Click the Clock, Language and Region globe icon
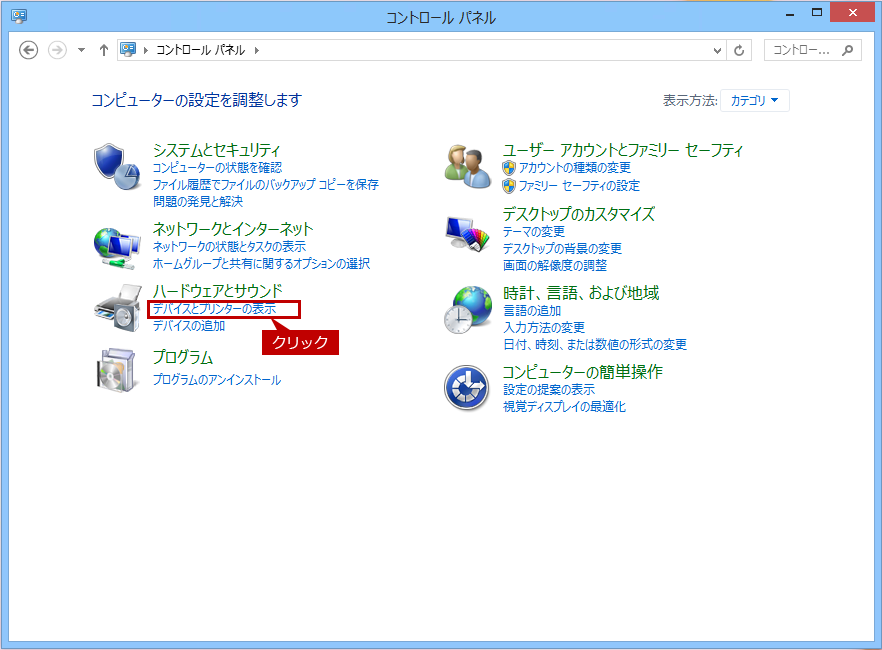Image resolution: width=882 pixels, height=650 pixels. coord(468,310)
